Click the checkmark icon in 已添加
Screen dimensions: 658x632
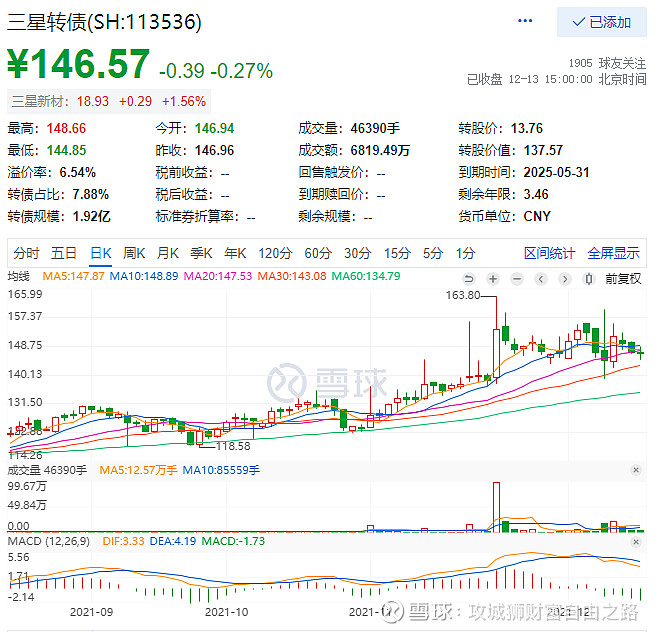pyautogui.click(x=579, y=22)
